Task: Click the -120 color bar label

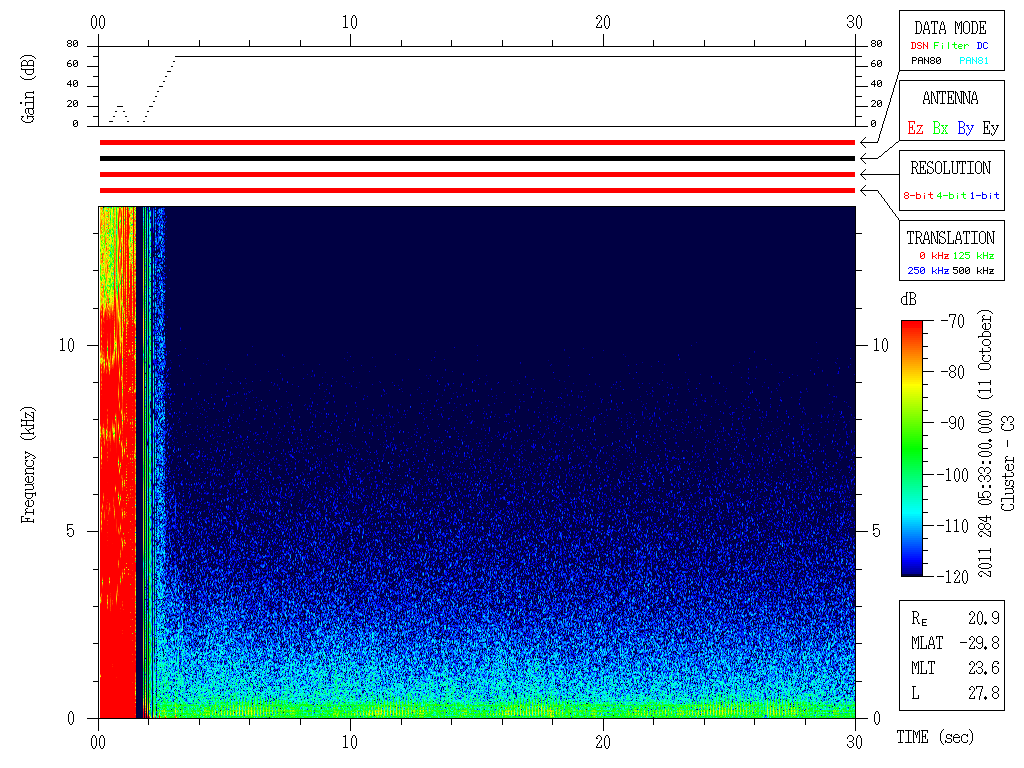Action: coord(955,577)
